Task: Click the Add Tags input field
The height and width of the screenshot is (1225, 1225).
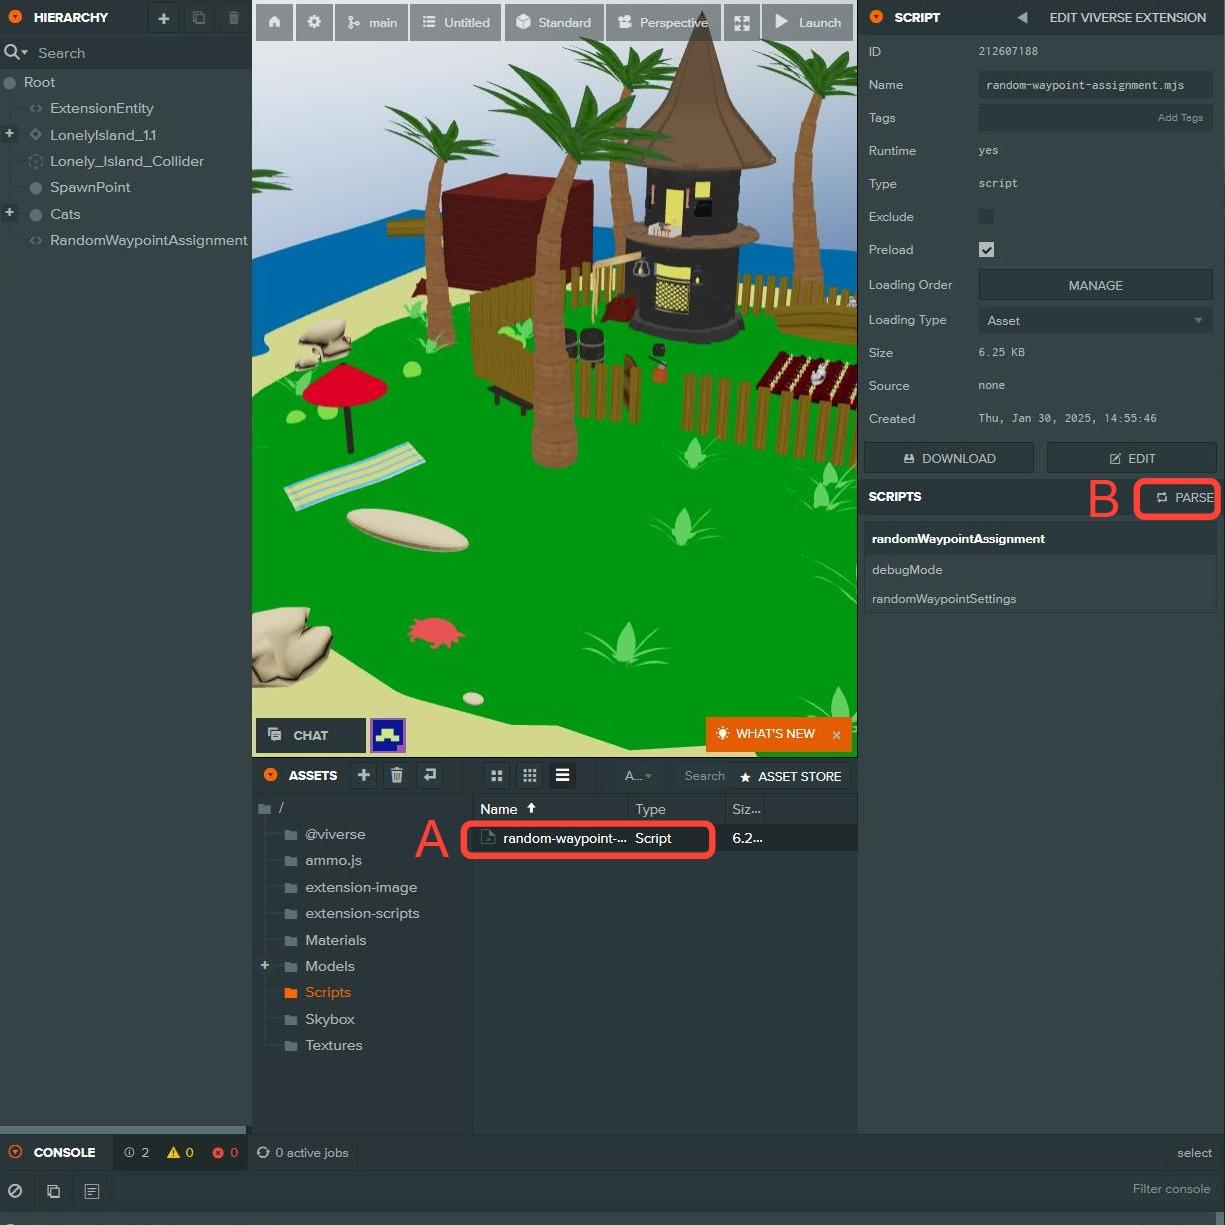Action: (x=1095, y=118)
